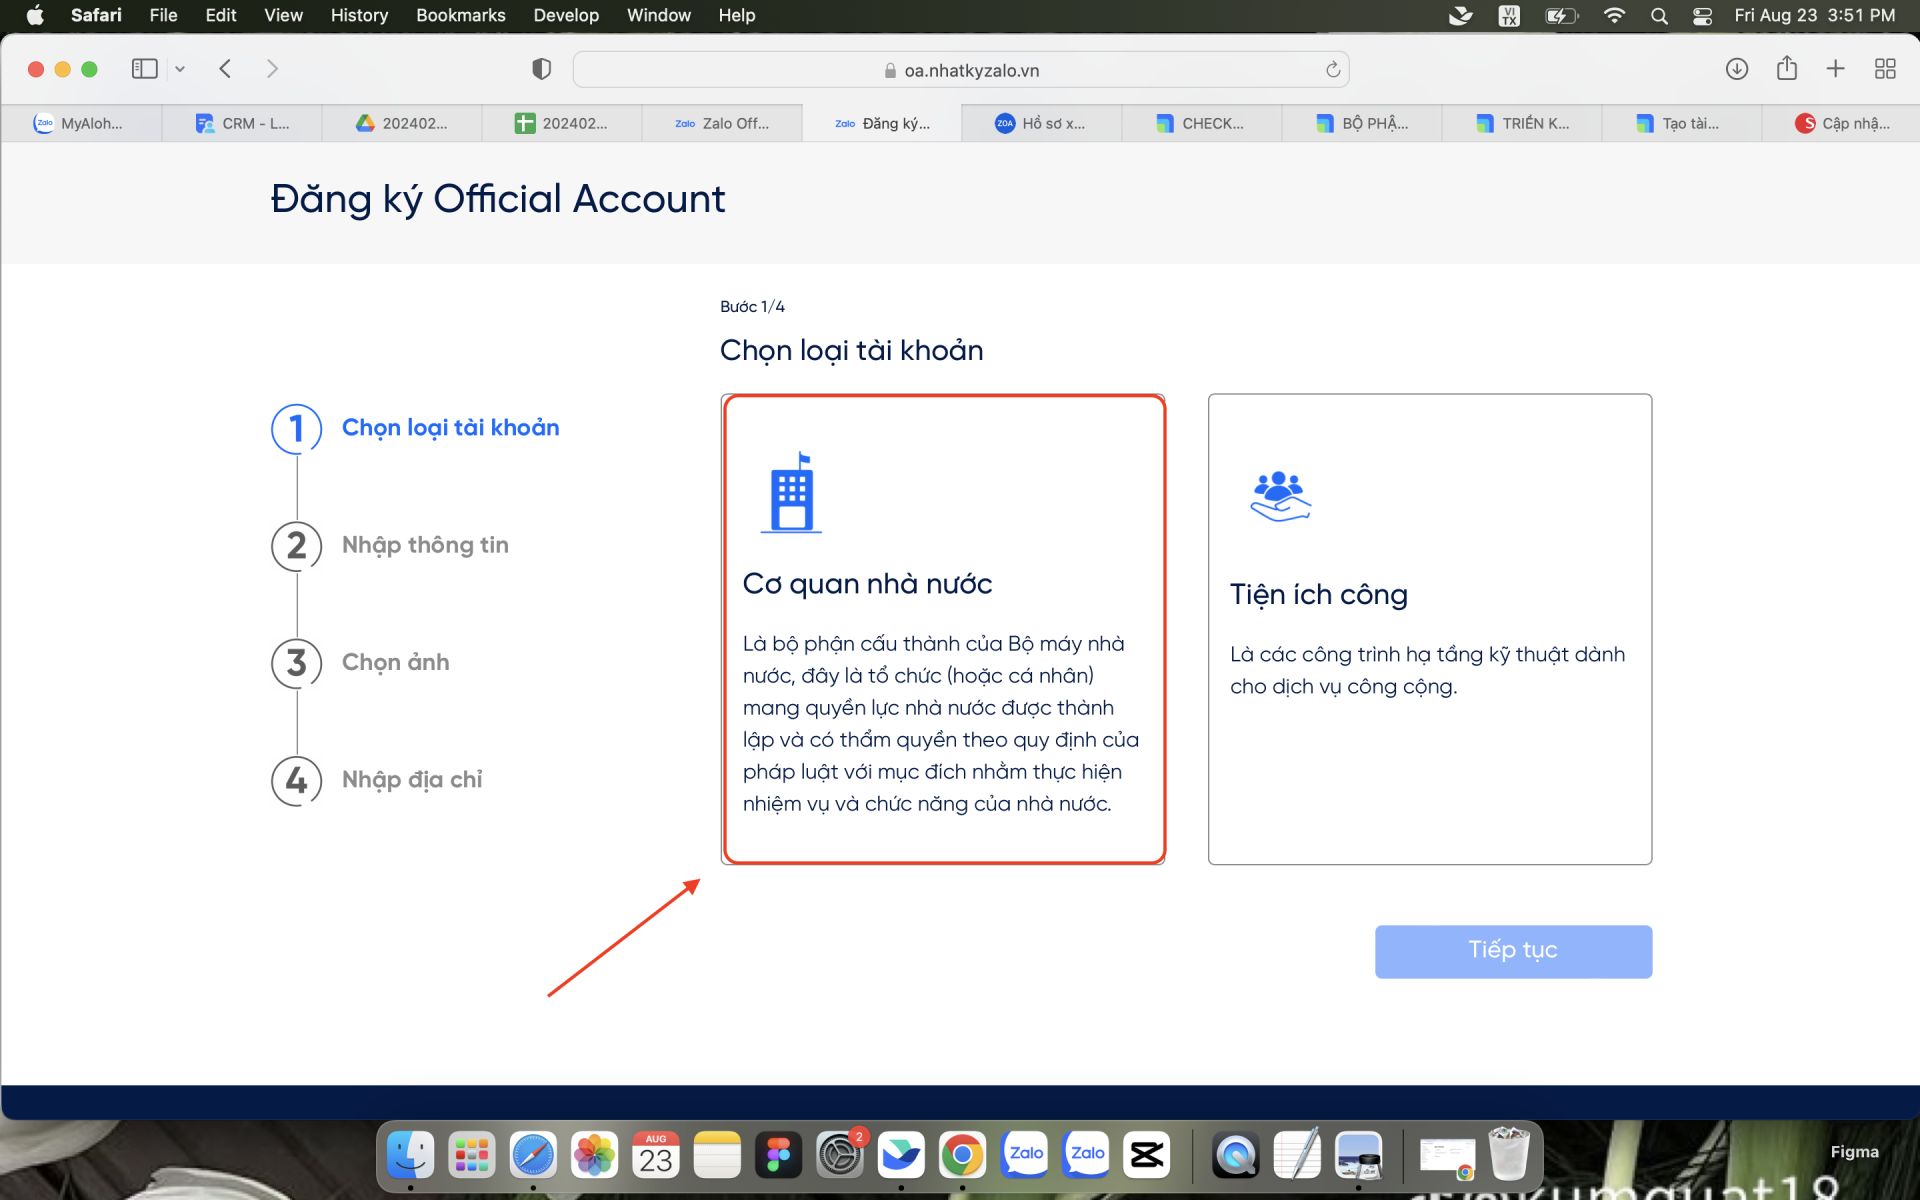Open the Bookmarks menu
The width and height of the screenshot is (1920, 1200).
pyautogui.click(x=460, y=15)
